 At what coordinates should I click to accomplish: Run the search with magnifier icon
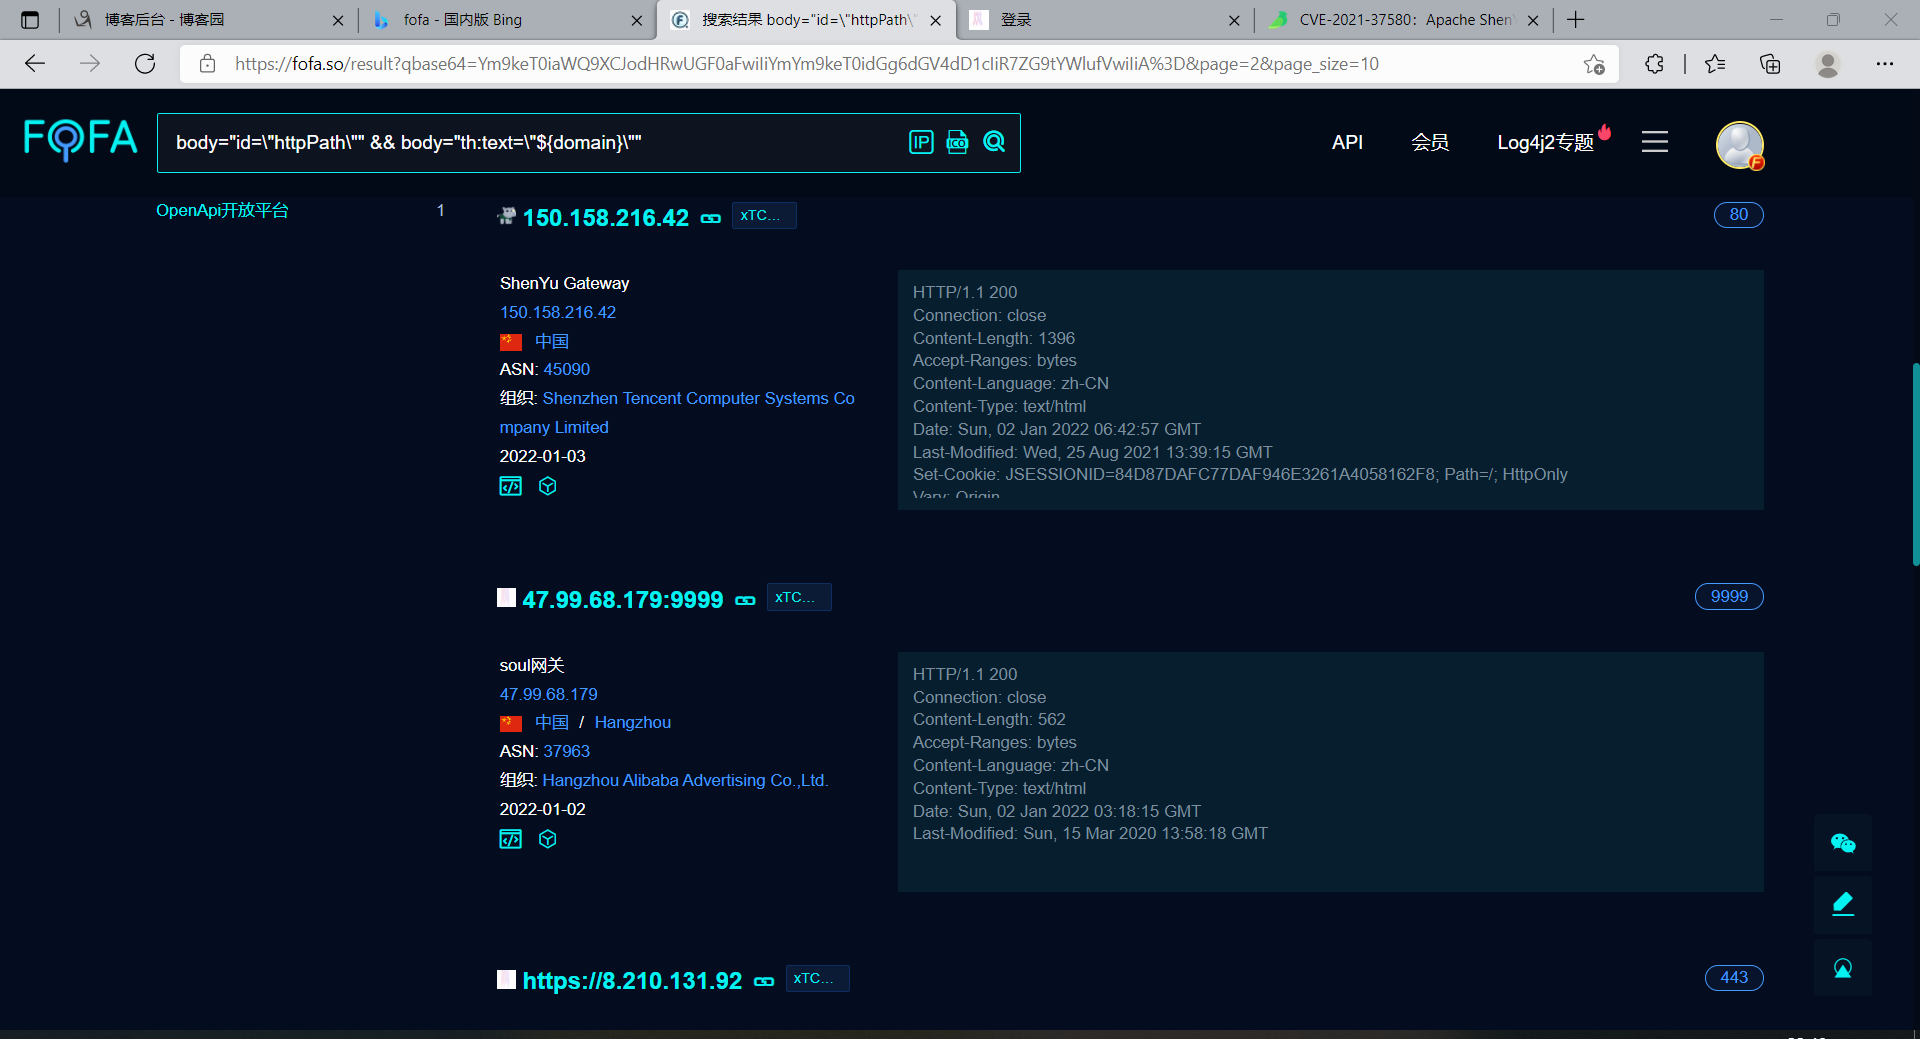[994, 142]
